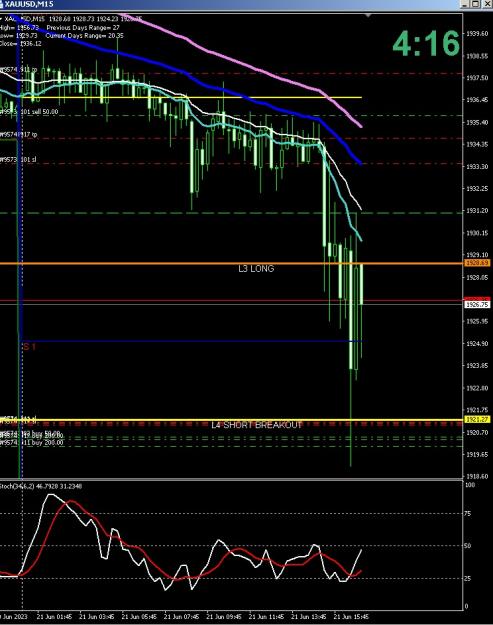Click the 21 Jun 07:45 time axis label
Viewport: 493px width, 625px height.
182,616
